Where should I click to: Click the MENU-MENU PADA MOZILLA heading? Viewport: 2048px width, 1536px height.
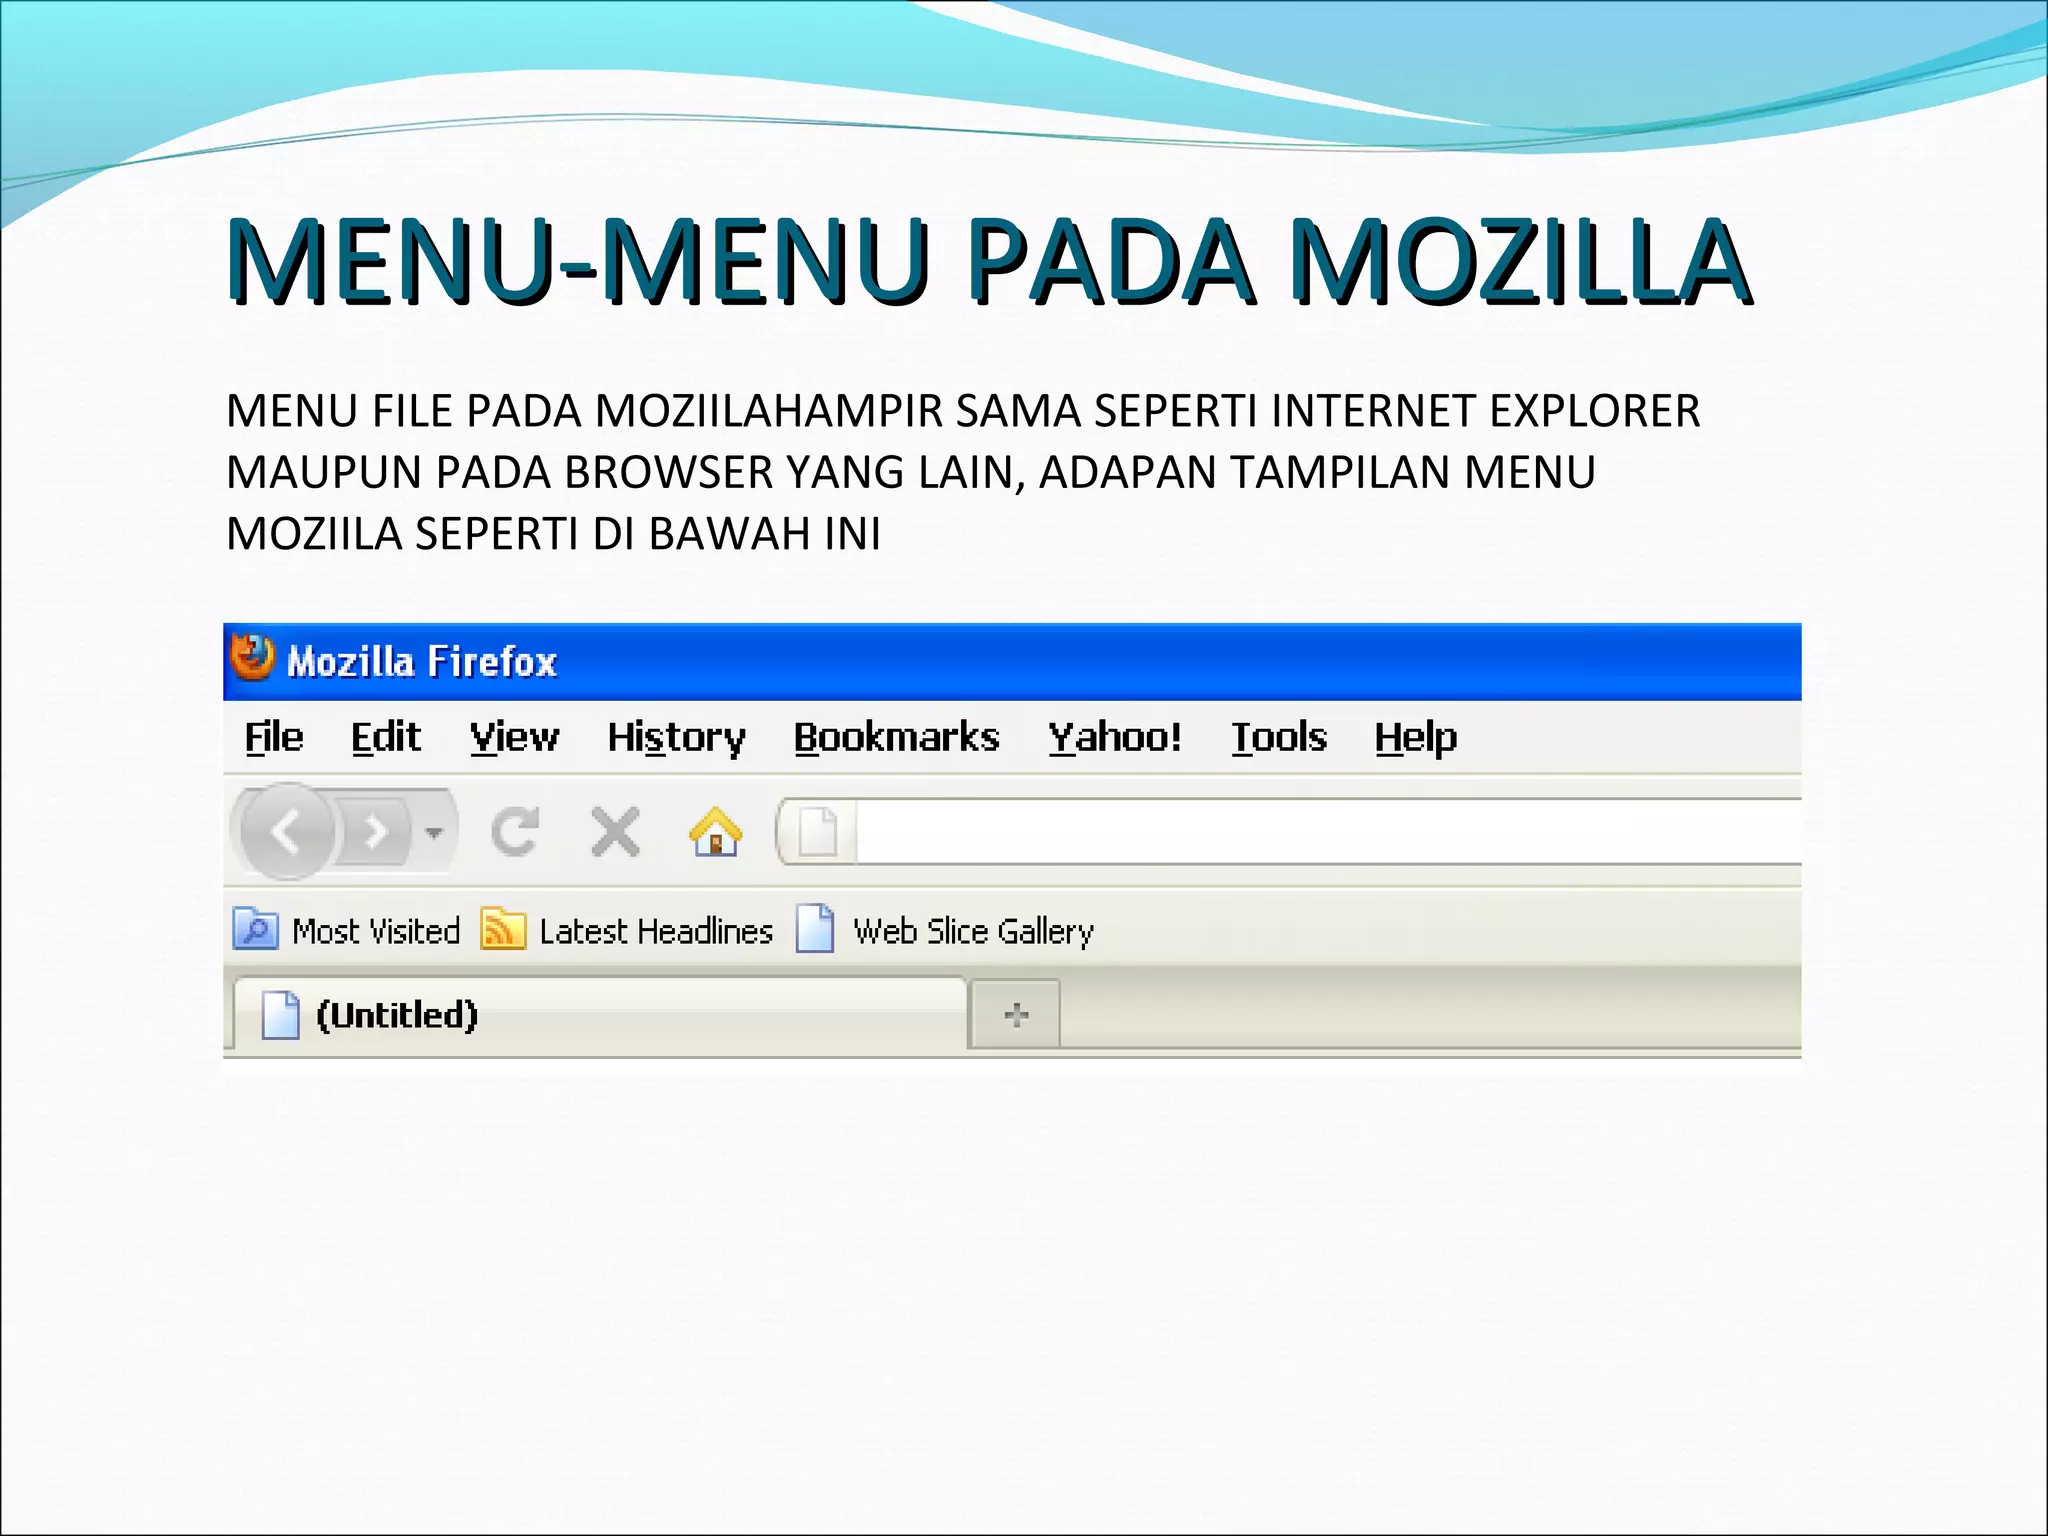click(x=988, y=261)
